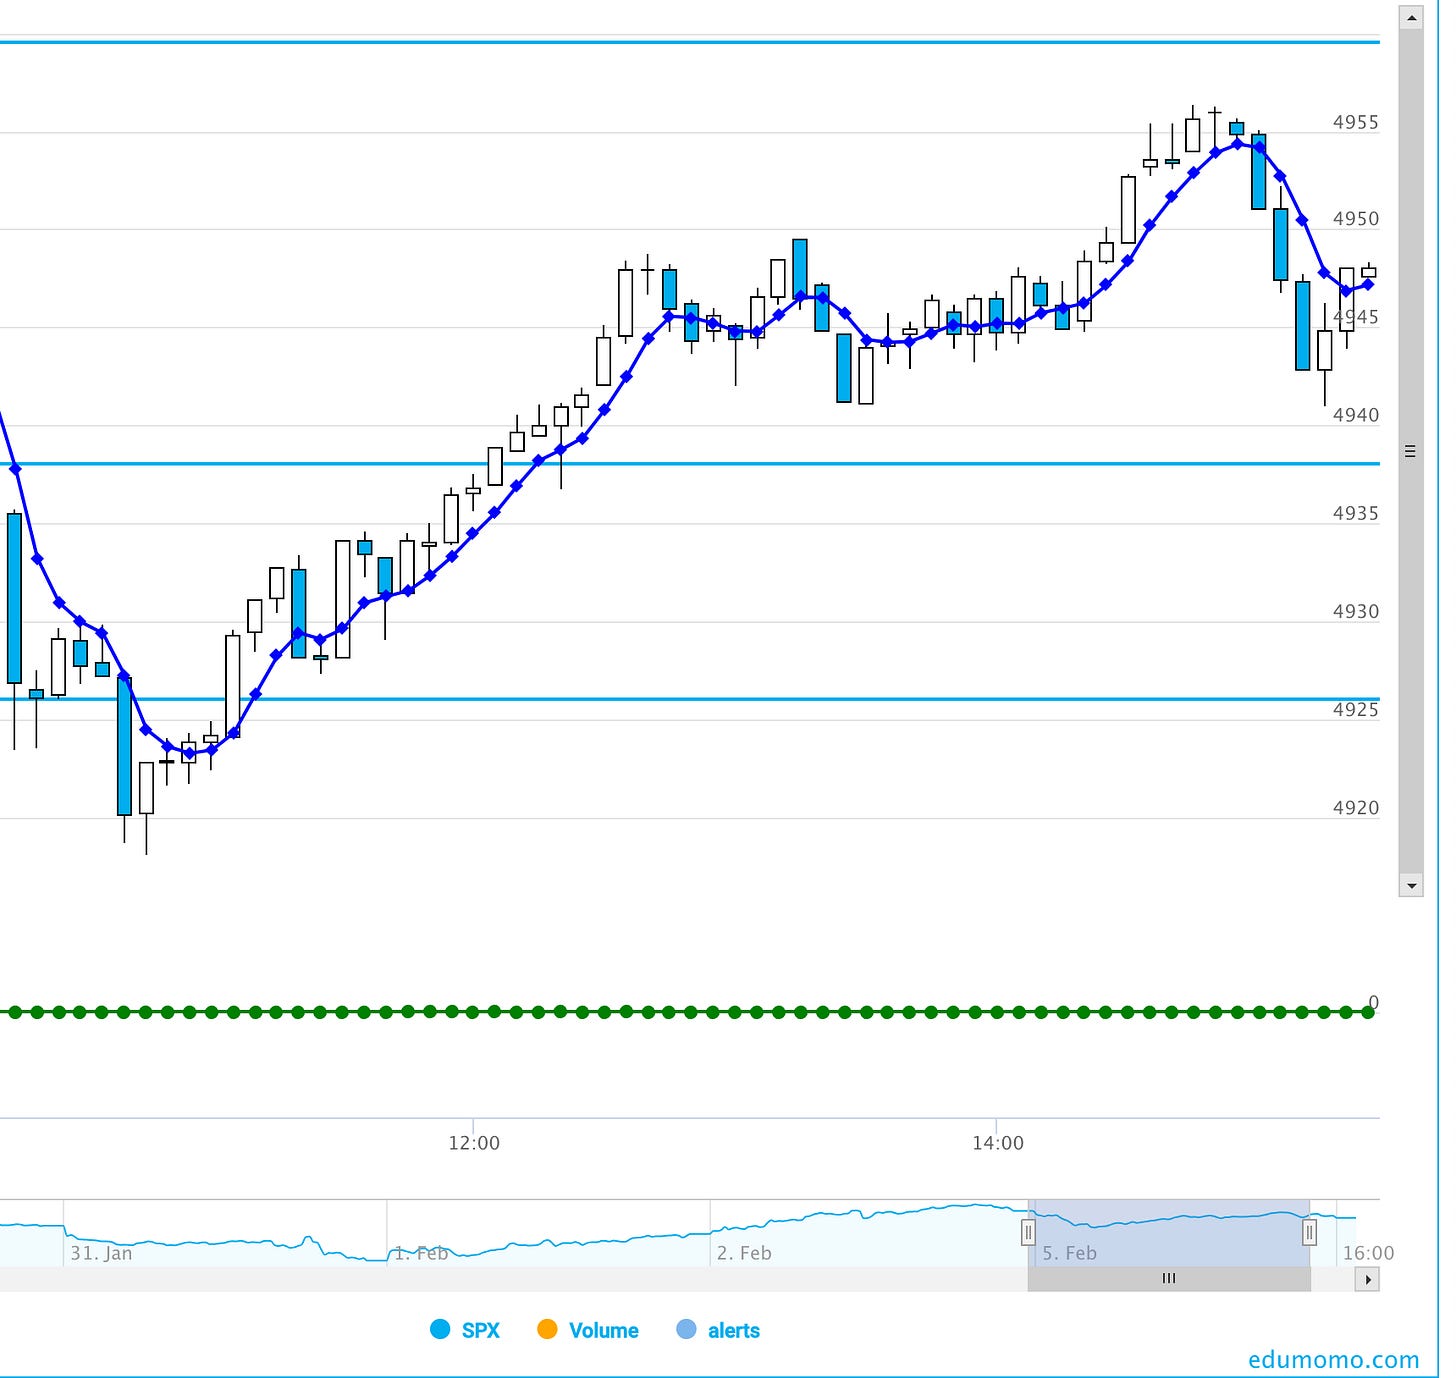
Task: Click the 4945 price axis label
Action: [x=1357, y=317]
